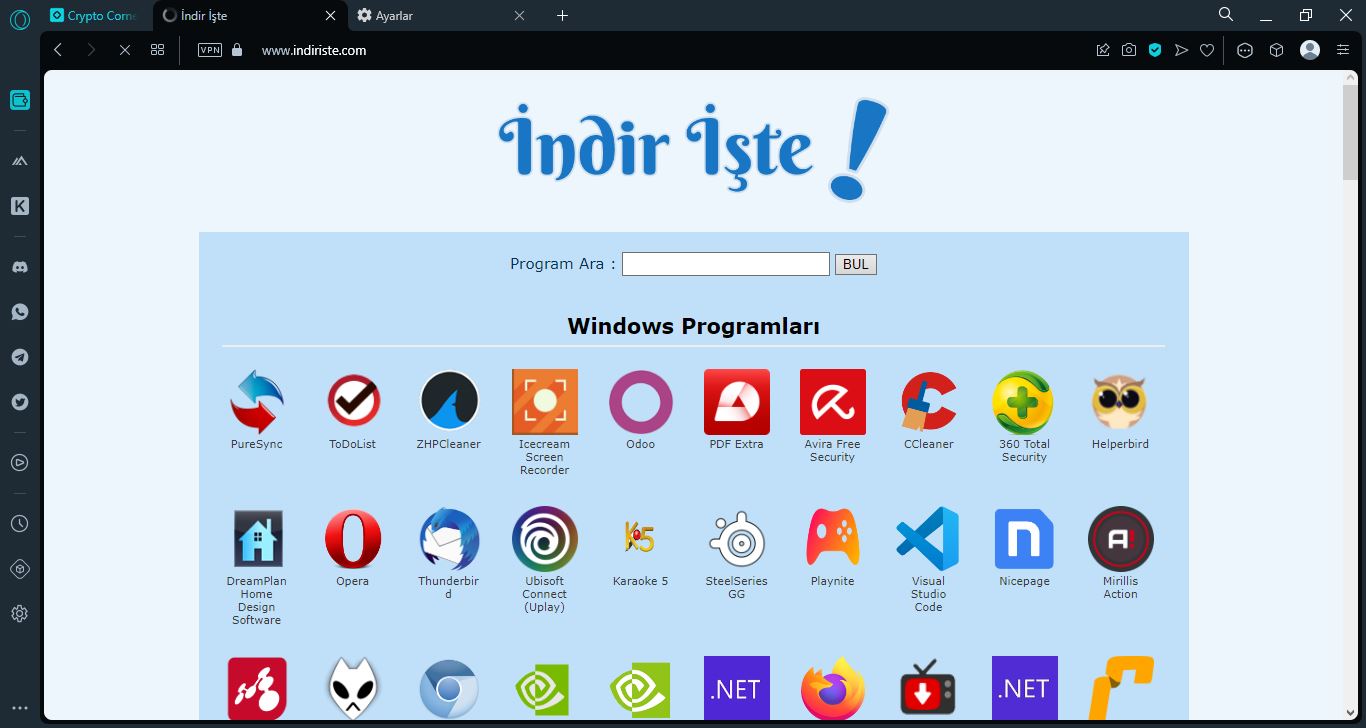
Task: Click the İndir İşte logo
Action: pos(692,149)
